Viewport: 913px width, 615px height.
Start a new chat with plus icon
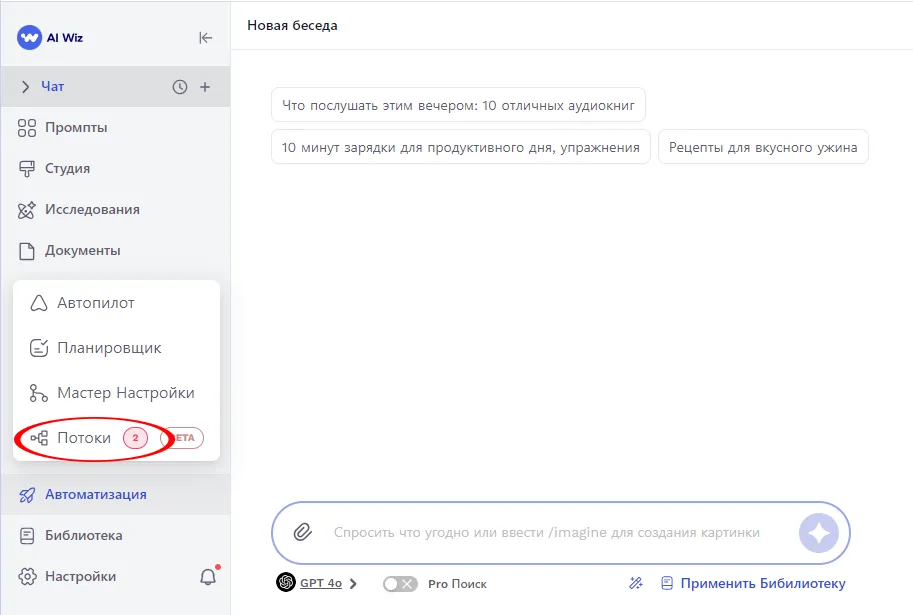point(205,87)
